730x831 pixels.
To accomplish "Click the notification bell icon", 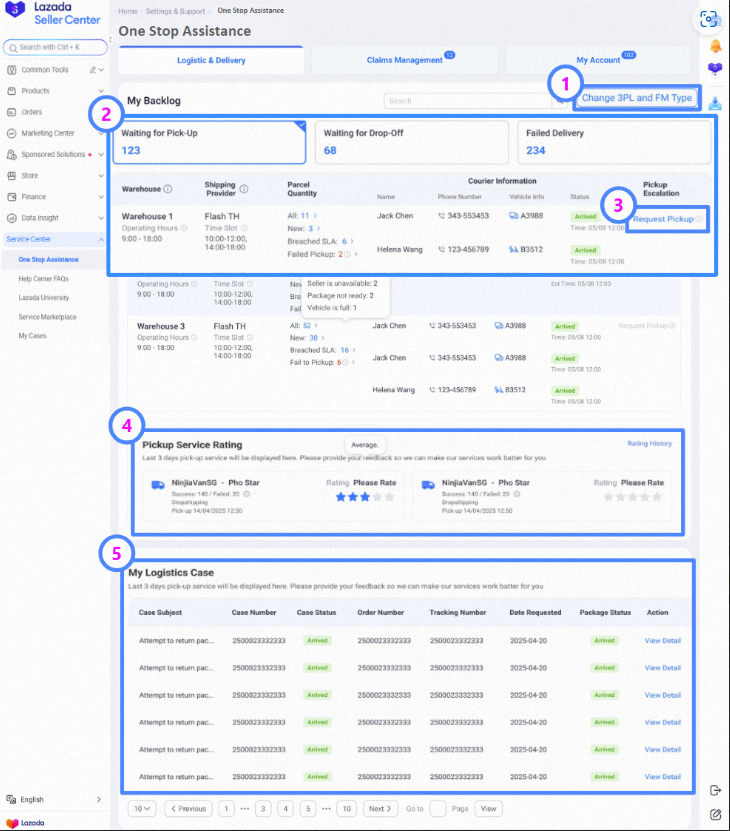I will point(714,46).
